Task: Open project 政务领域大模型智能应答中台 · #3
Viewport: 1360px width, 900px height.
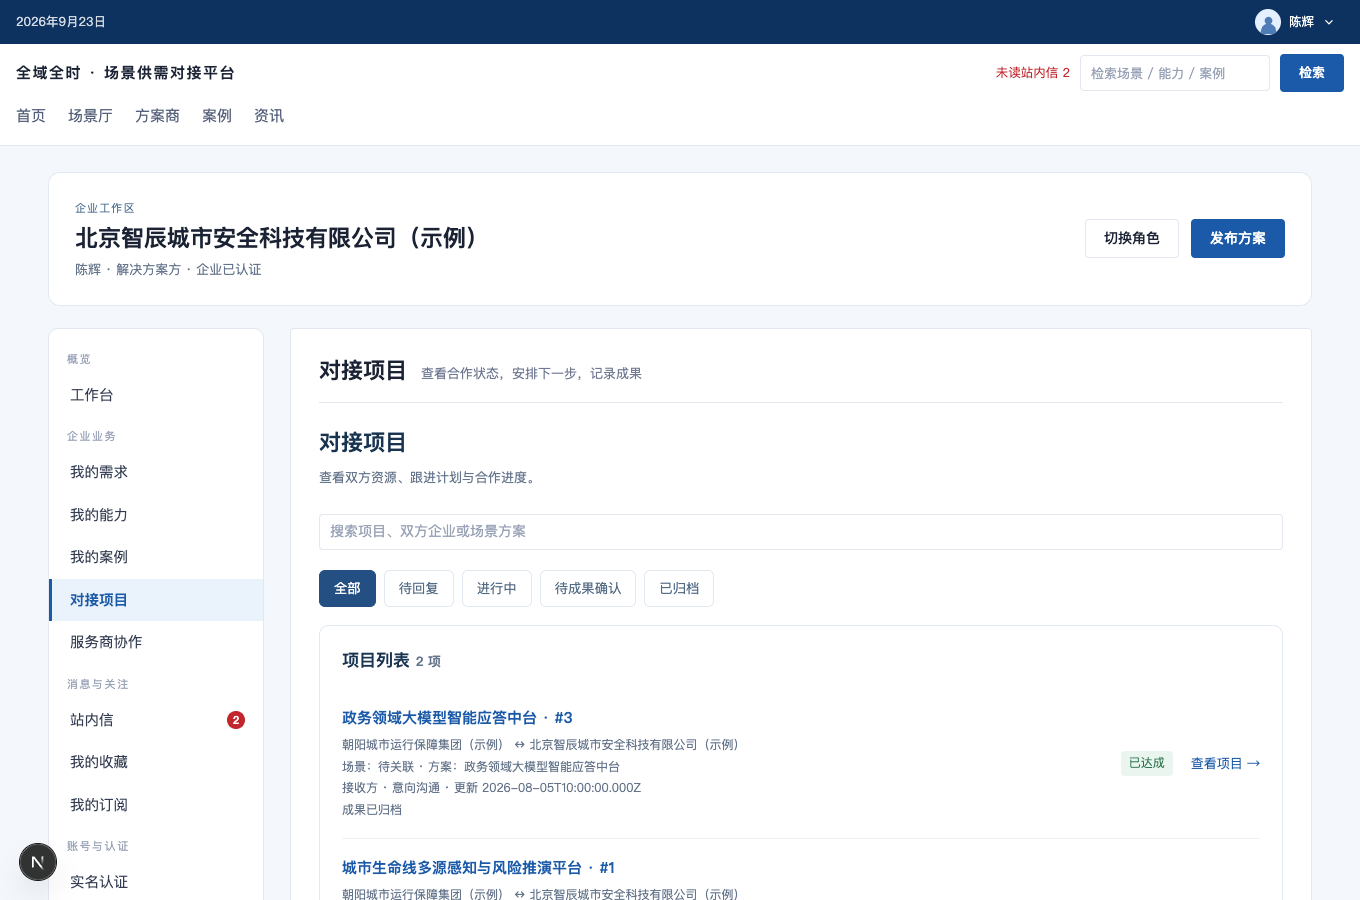Action: (457, 718)
